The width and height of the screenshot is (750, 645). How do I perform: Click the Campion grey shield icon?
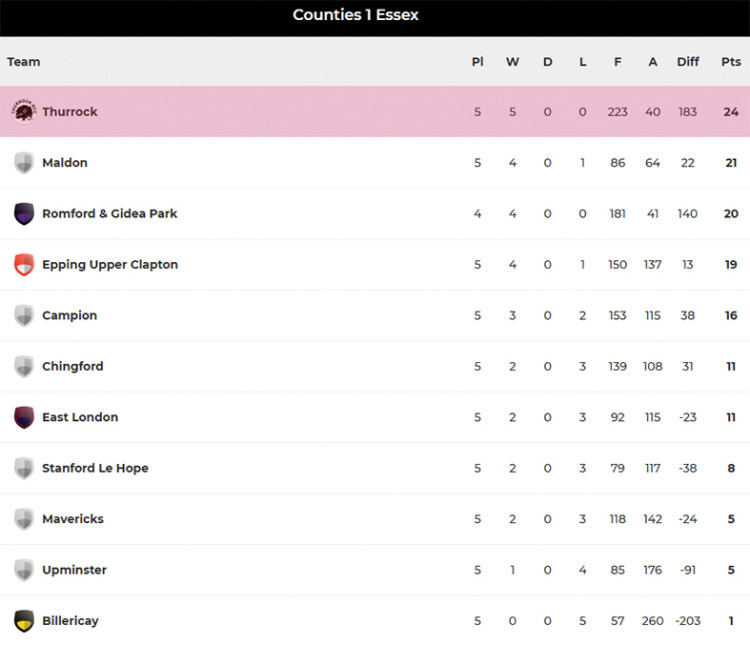tap(24, 316)
